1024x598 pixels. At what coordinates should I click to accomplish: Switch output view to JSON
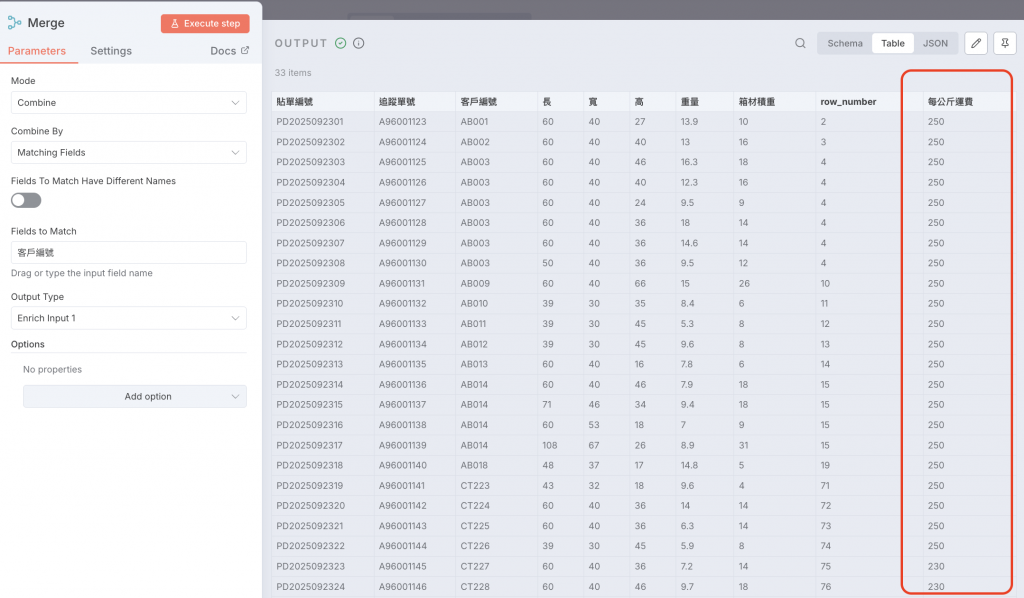pos(935,43)
